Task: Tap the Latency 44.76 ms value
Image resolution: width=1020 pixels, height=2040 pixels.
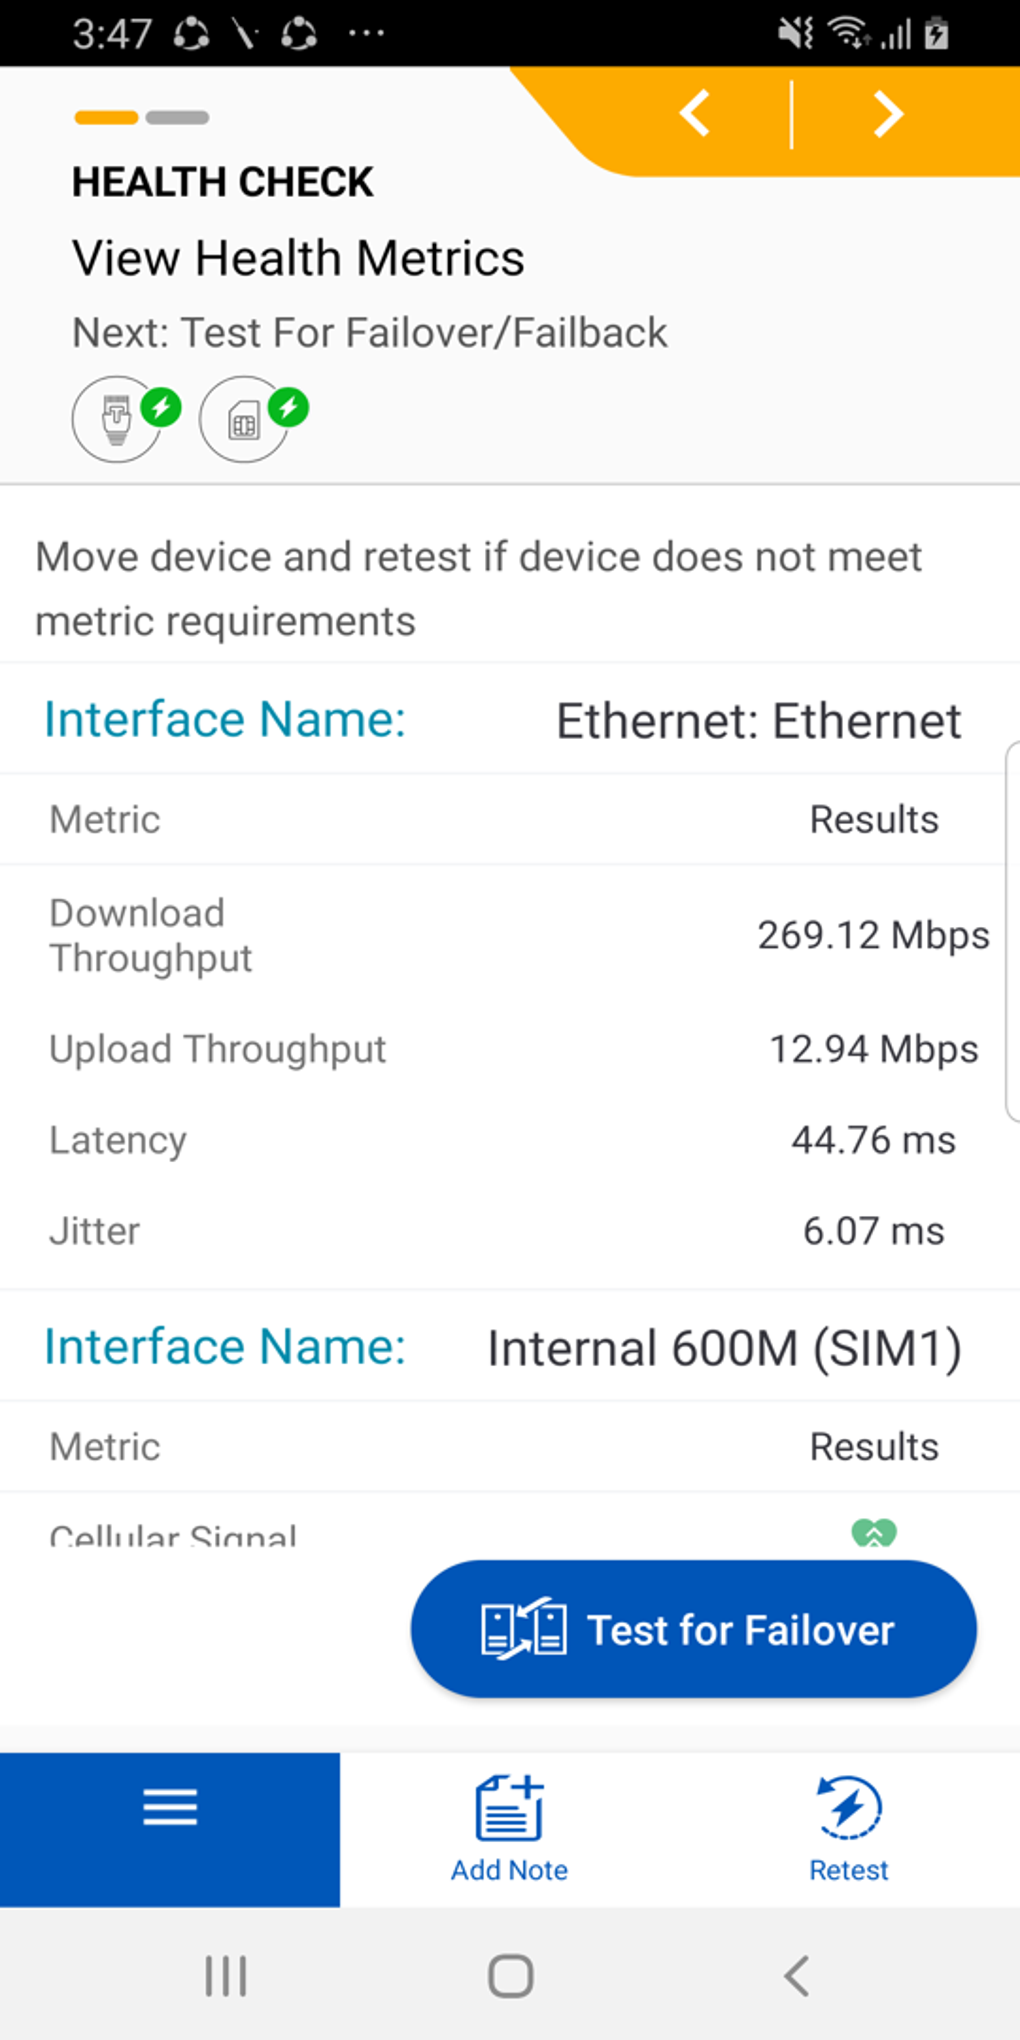Action: [x=873, y=1140]
